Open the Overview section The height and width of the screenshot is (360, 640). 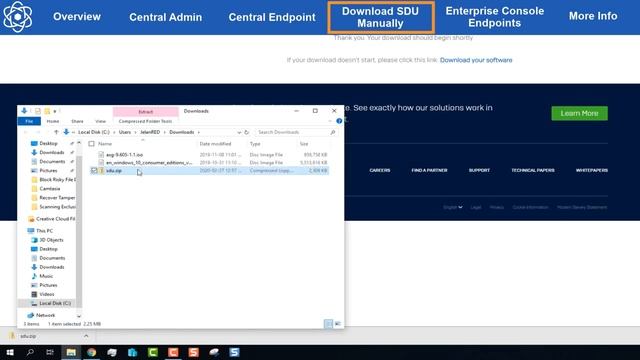(x=77, y=17)
